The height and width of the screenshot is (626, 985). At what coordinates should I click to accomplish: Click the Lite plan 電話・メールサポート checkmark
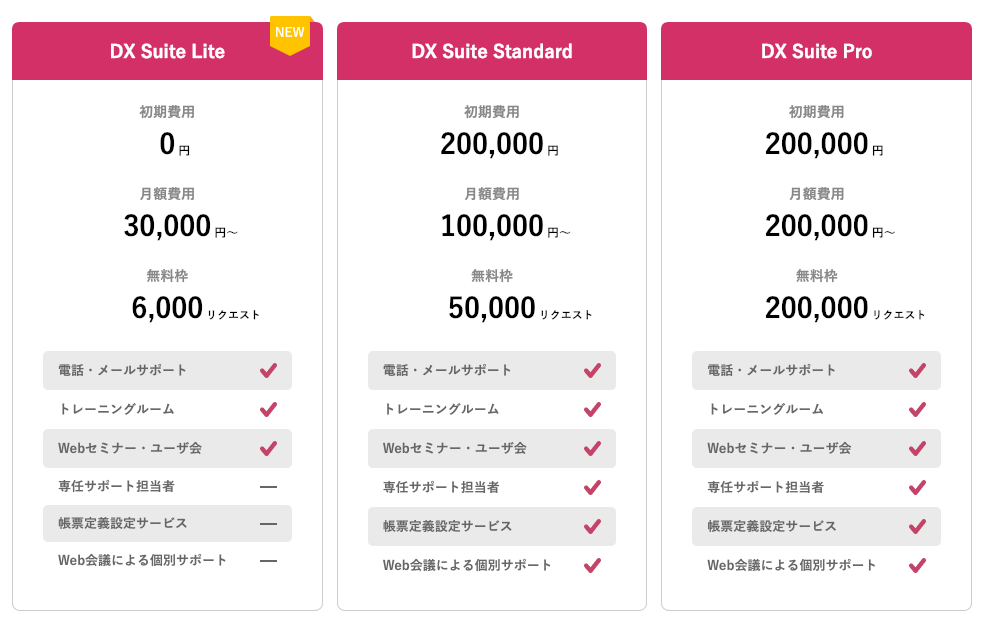pos(268,370)
